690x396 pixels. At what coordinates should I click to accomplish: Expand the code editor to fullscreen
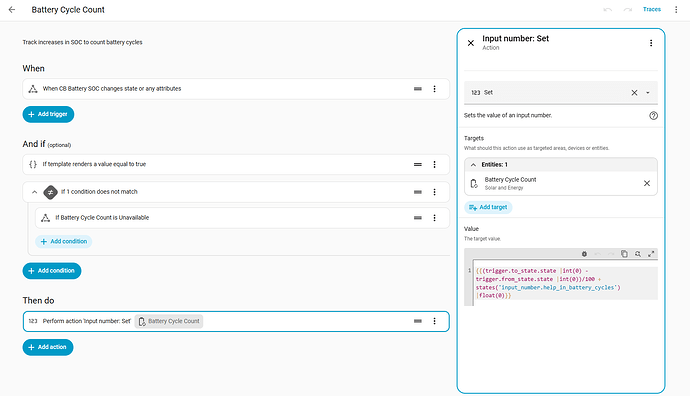point(651,254)
